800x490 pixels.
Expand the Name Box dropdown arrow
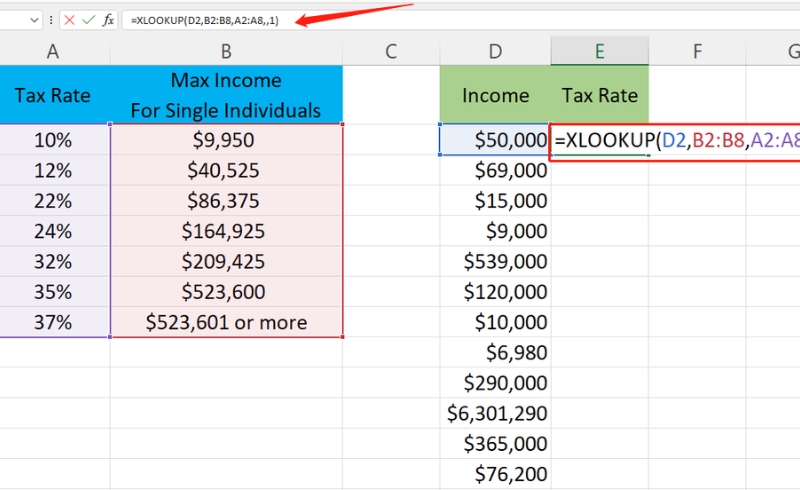[35, 20]
